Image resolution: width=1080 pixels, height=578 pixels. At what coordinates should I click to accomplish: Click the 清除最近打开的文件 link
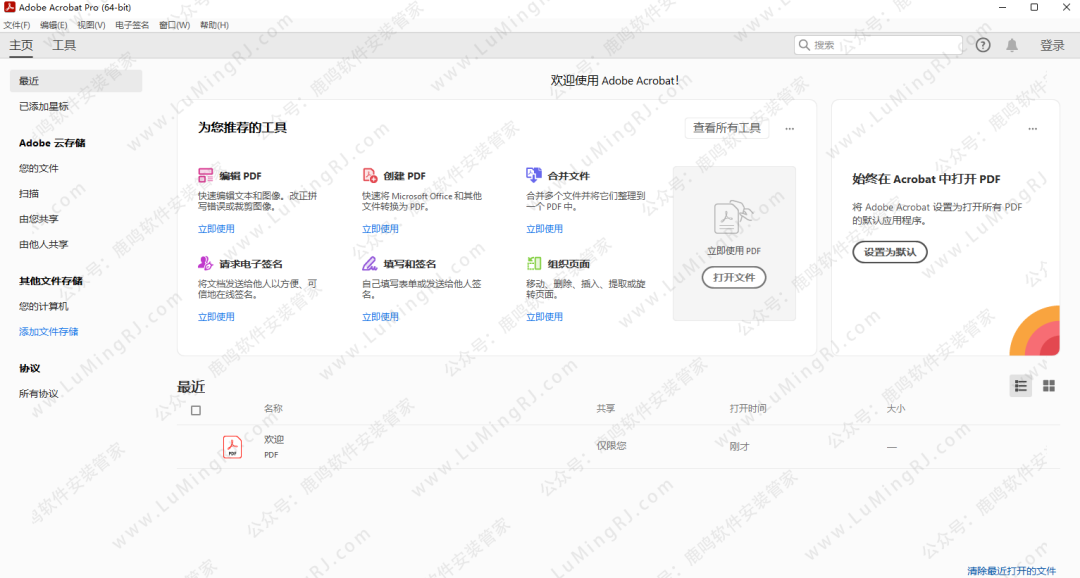(x=1011, y=571)
